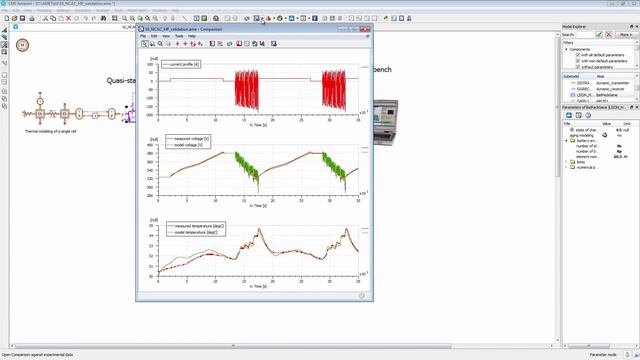Click the 'More >' button in Model Explorer
Viewport: 640px width, 360px height.
click(x=626, y=35)
